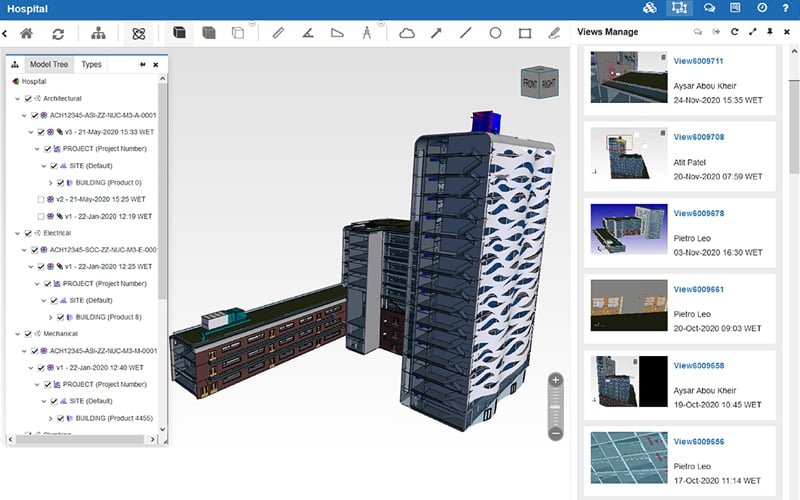Pin the Views Manage panel
This screenshot has width=800, height=500.
click(770, 32)
